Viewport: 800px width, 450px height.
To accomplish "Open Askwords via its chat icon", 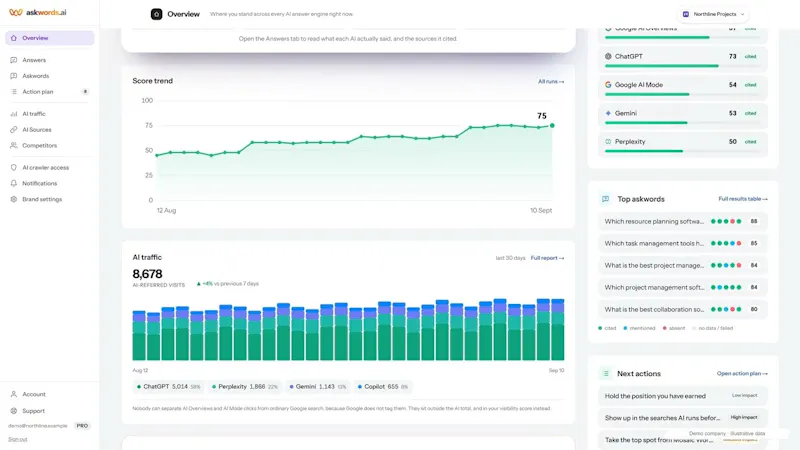I will pos(14,76).
